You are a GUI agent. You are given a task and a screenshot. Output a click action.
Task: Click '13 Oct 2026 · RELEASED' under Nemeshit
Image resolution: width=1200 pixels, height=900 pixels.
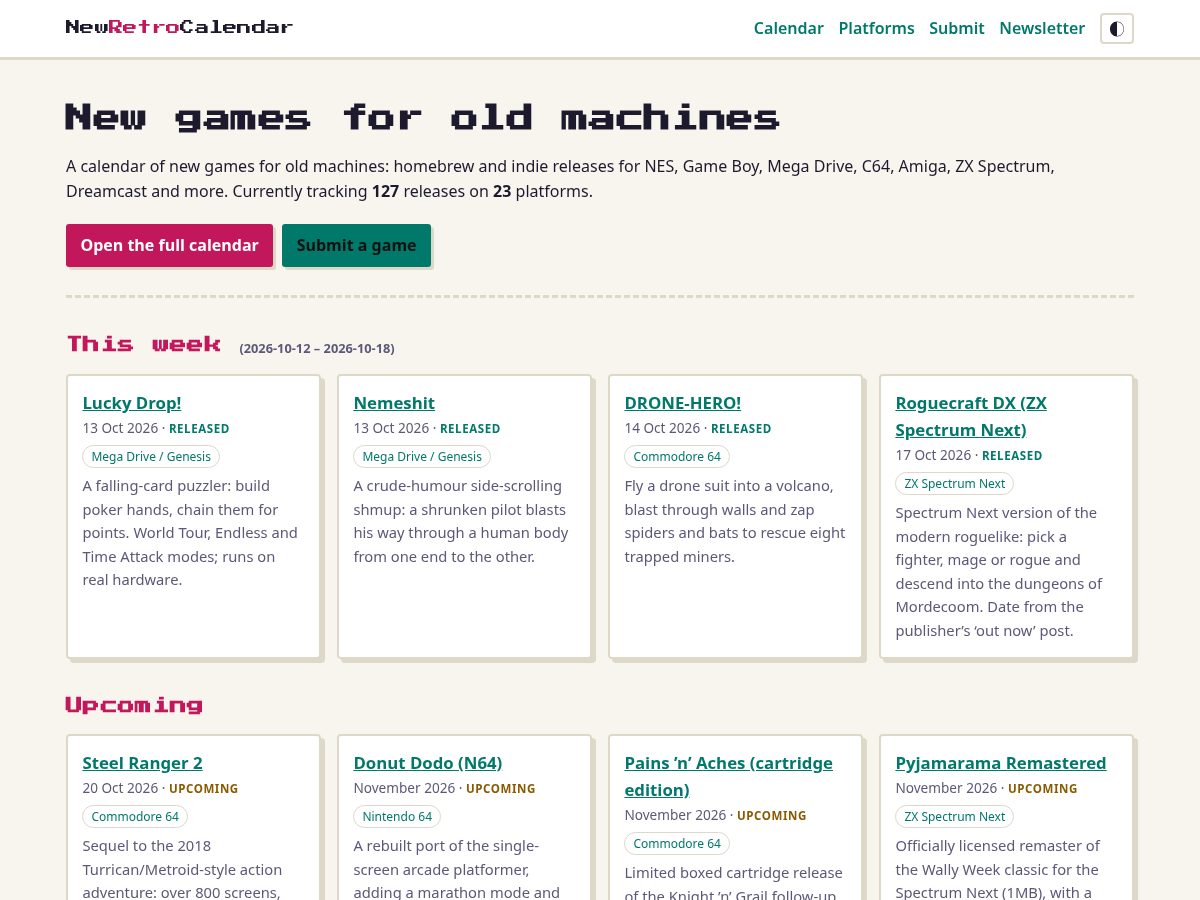[x=427, y=428]
